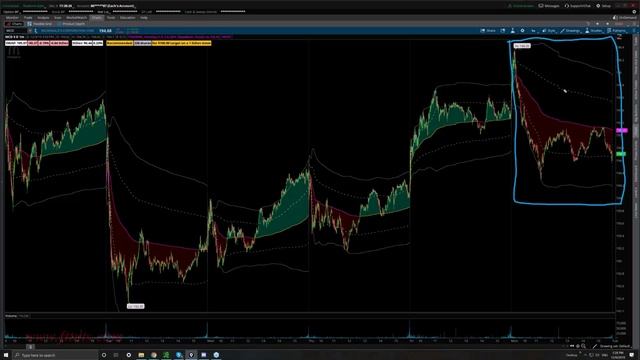Click the Windows taskbar search box
The width and height of the screenshot is (640, 360).
[56, 355]
